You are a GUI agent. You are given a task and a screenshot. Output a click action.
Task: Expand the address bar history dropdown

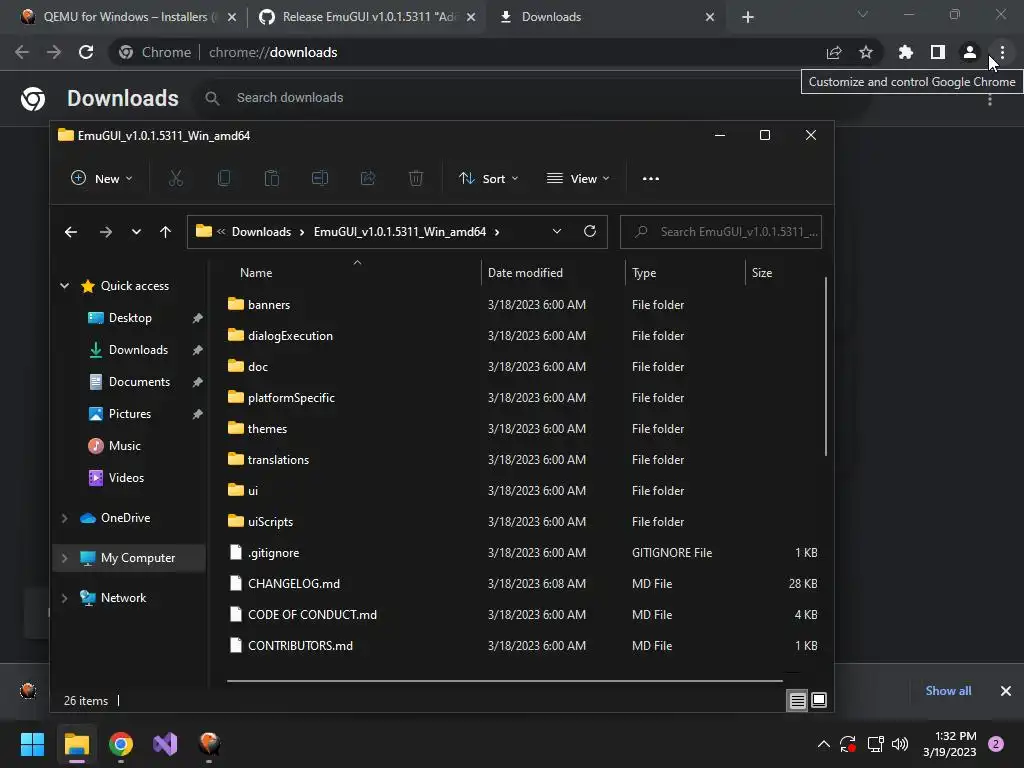[x=556, y=231]
